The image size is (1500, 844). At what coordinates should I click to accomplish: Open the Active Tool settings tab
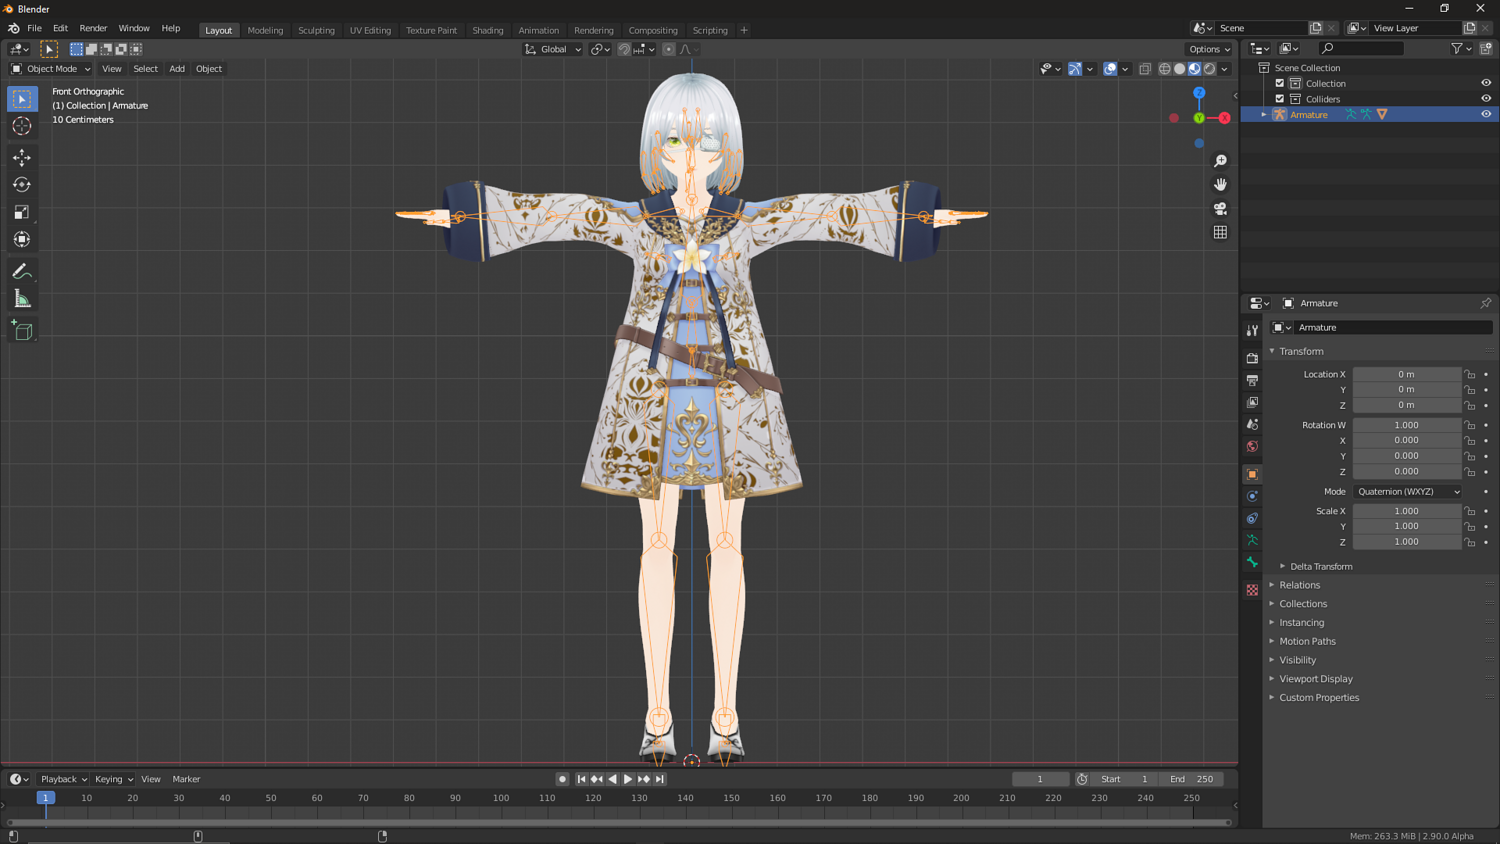[1252, 330]
